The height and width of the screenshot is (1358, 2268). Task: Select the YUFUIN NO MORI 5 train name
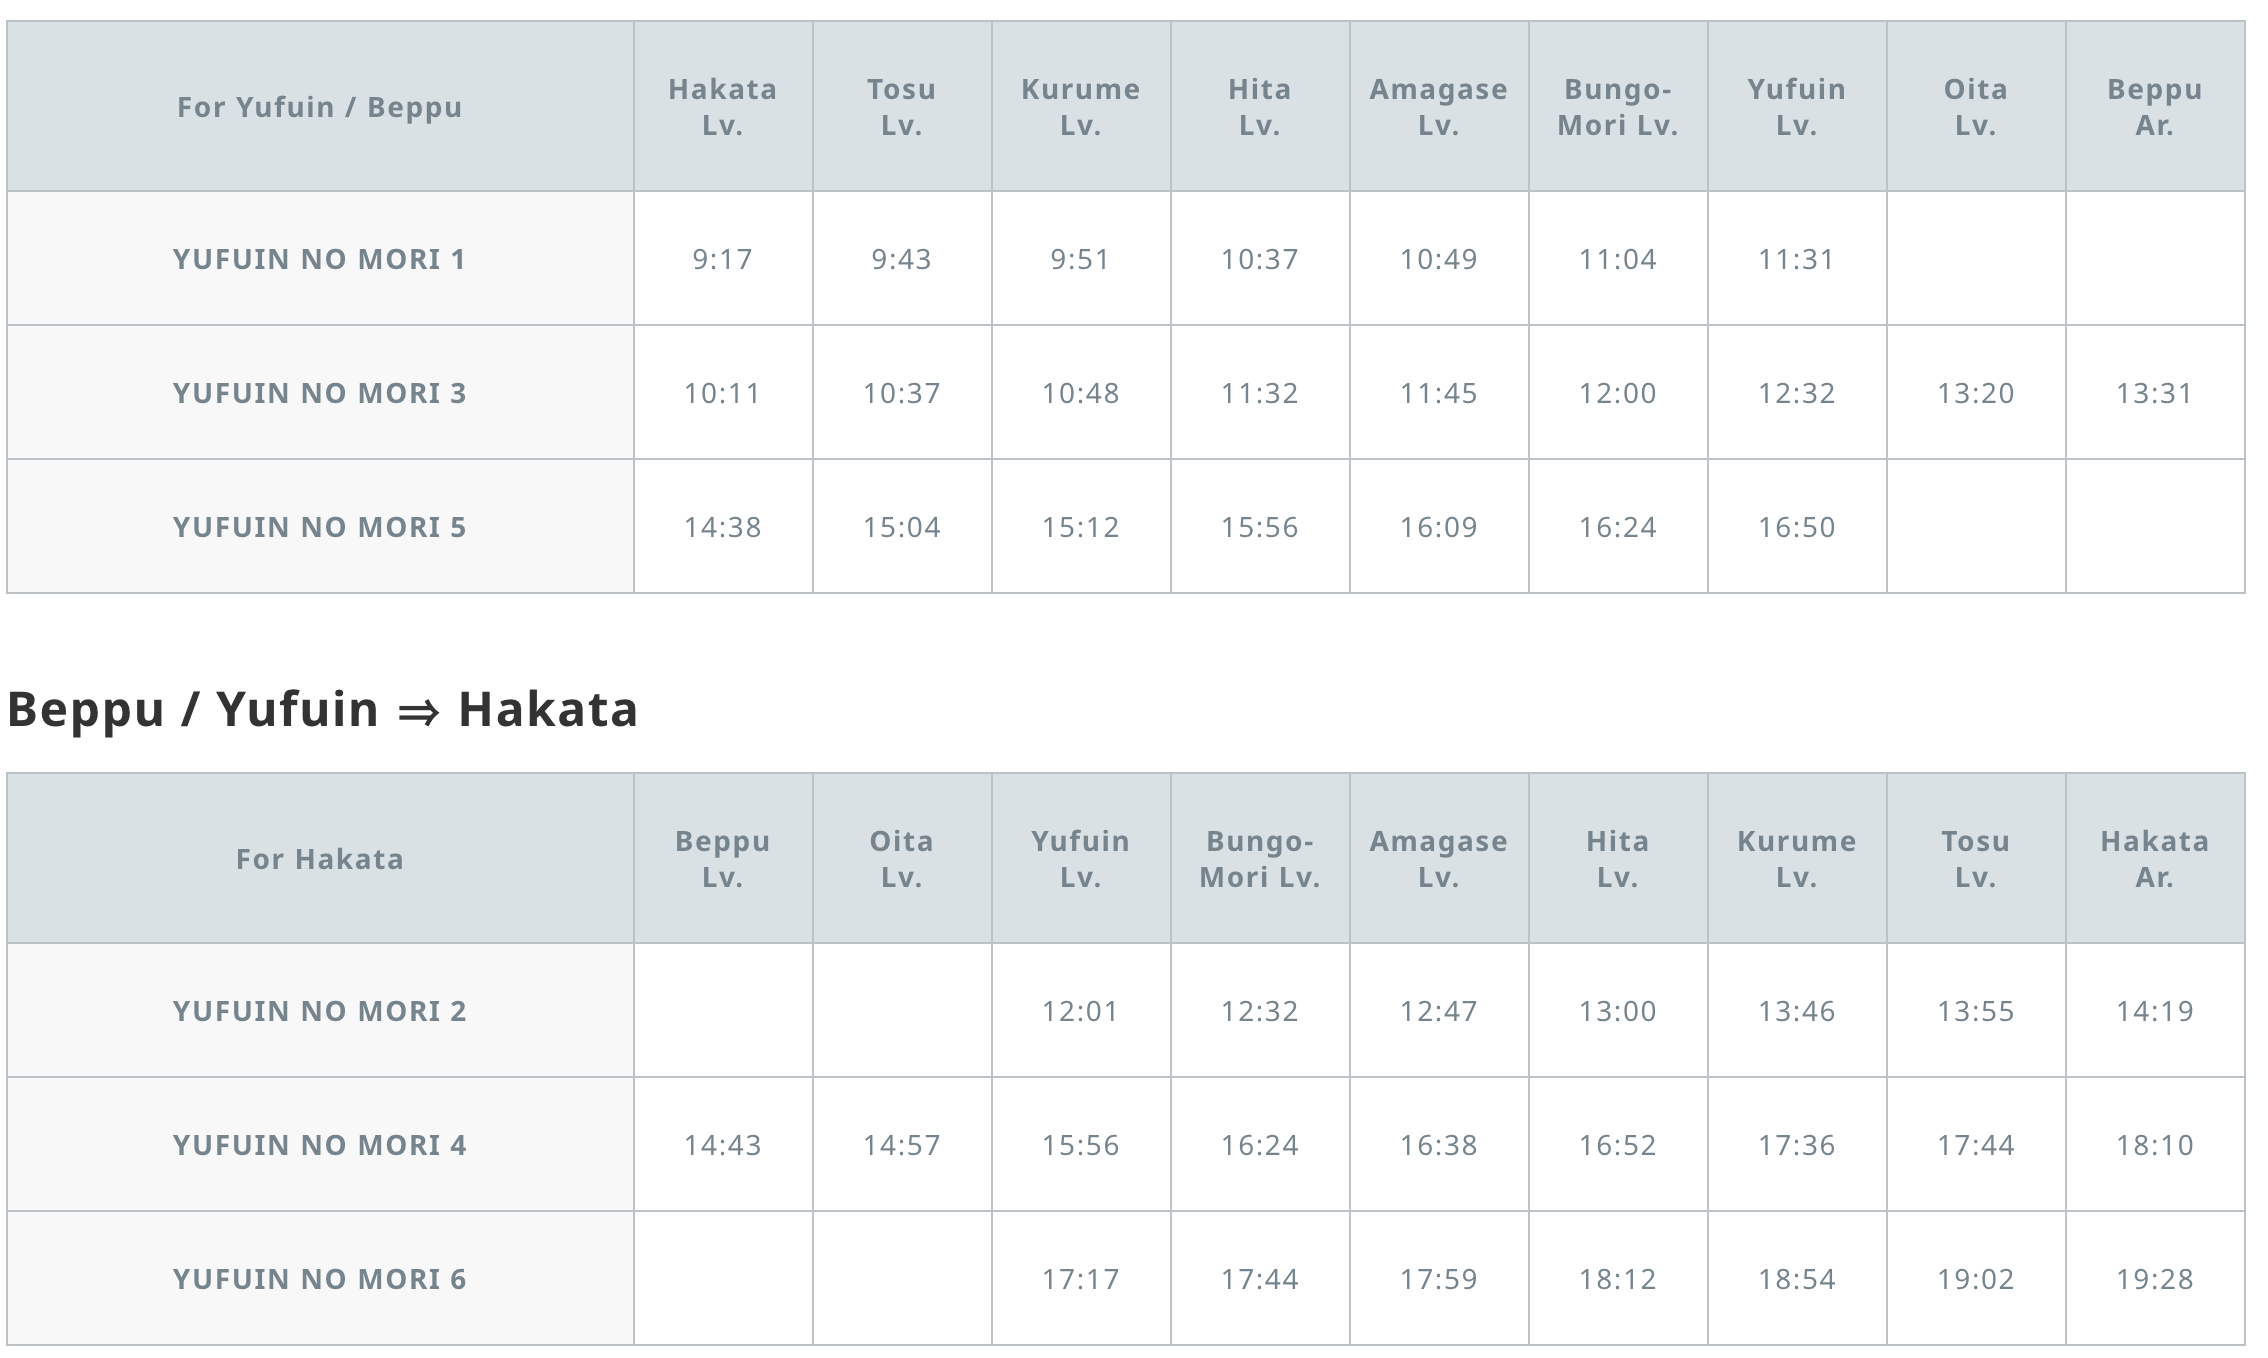[319, 527]
